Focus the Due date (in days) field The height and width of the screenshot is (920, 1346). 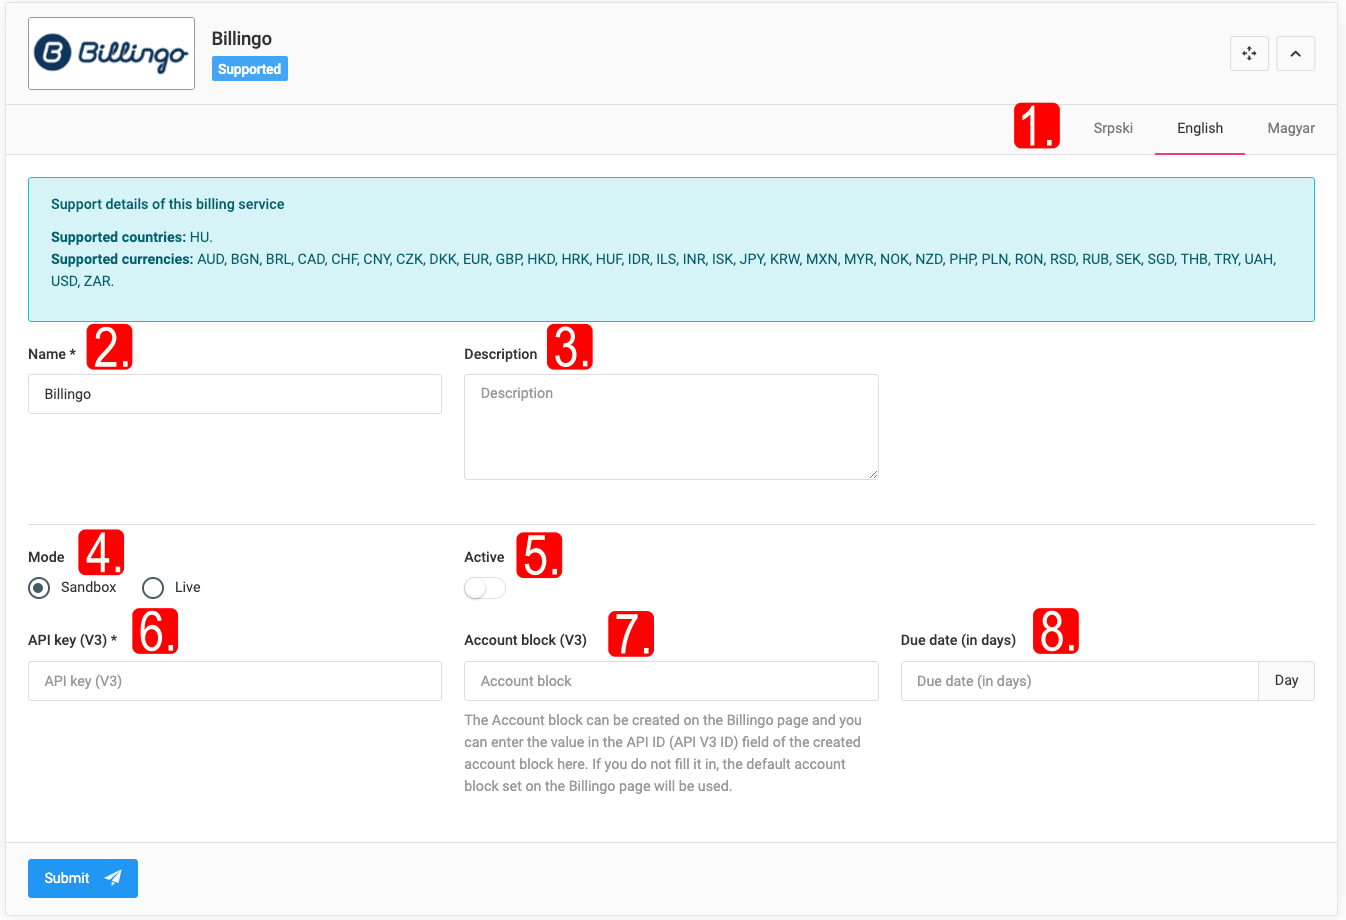point(1078,681)
